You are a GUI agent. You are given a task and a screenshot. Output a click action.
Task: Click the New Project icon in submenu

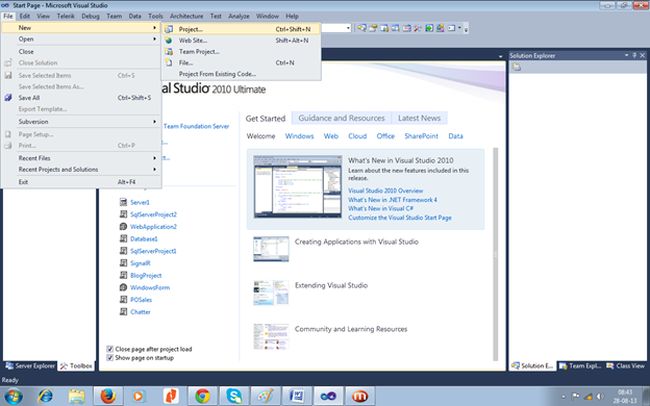[x=169, y=29]
